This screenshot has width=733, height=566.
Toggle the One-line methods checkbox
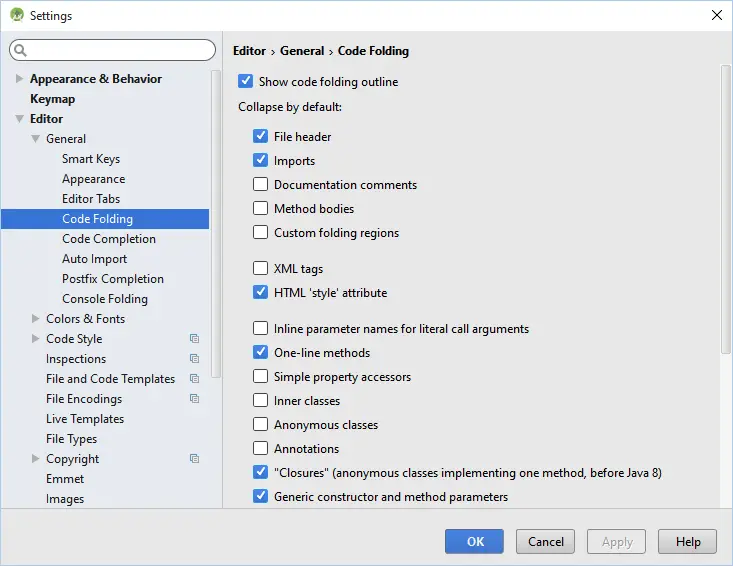261,353
